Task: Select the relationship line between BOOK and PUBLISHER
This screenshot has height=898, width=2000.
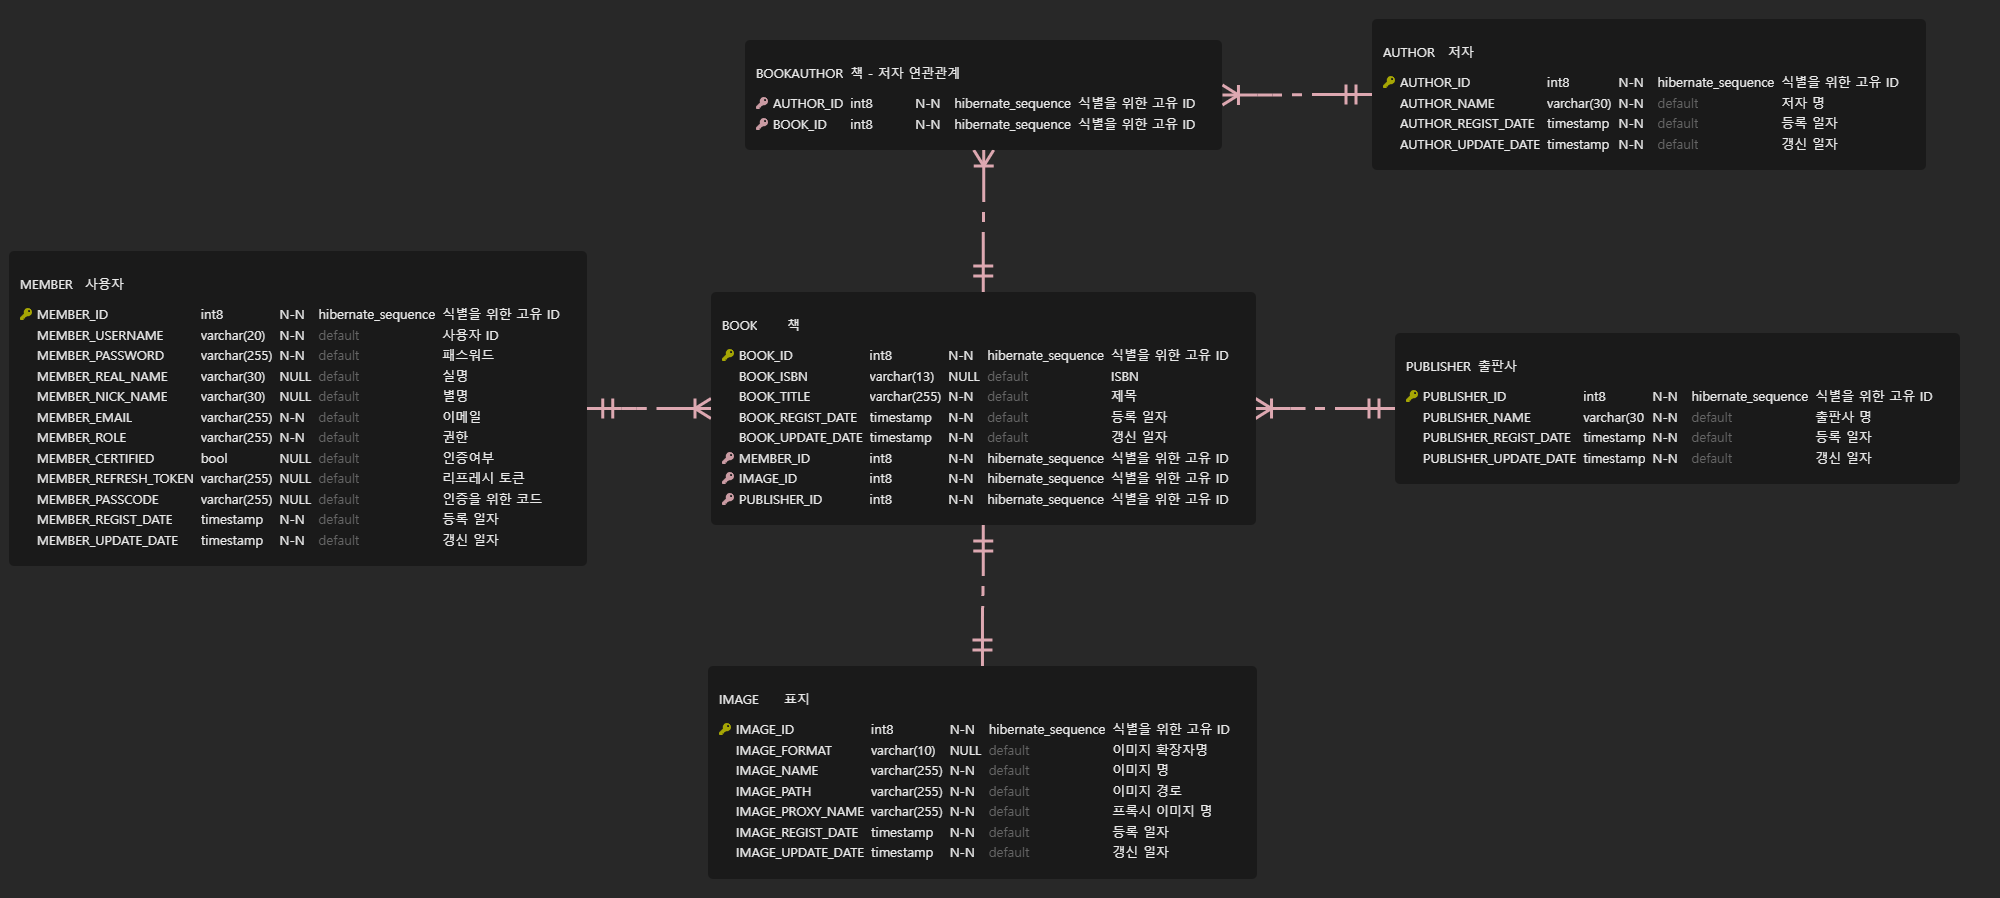Action: pos(1325,408)
